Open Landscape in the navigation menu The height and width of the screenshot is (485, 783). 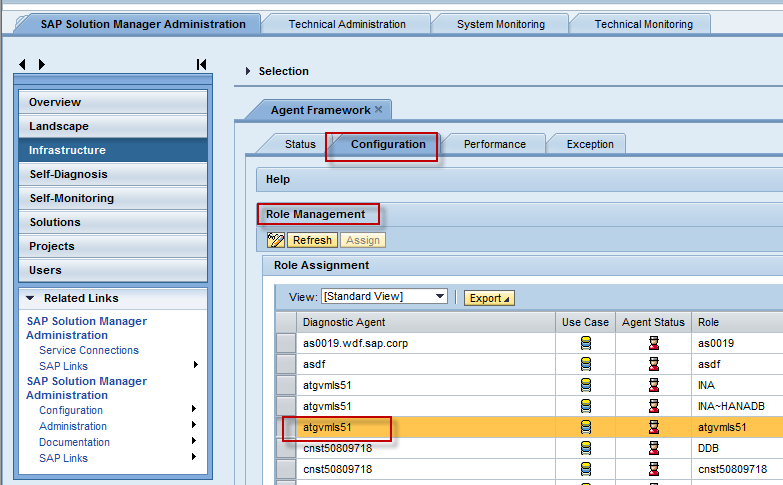pos(113,126)
